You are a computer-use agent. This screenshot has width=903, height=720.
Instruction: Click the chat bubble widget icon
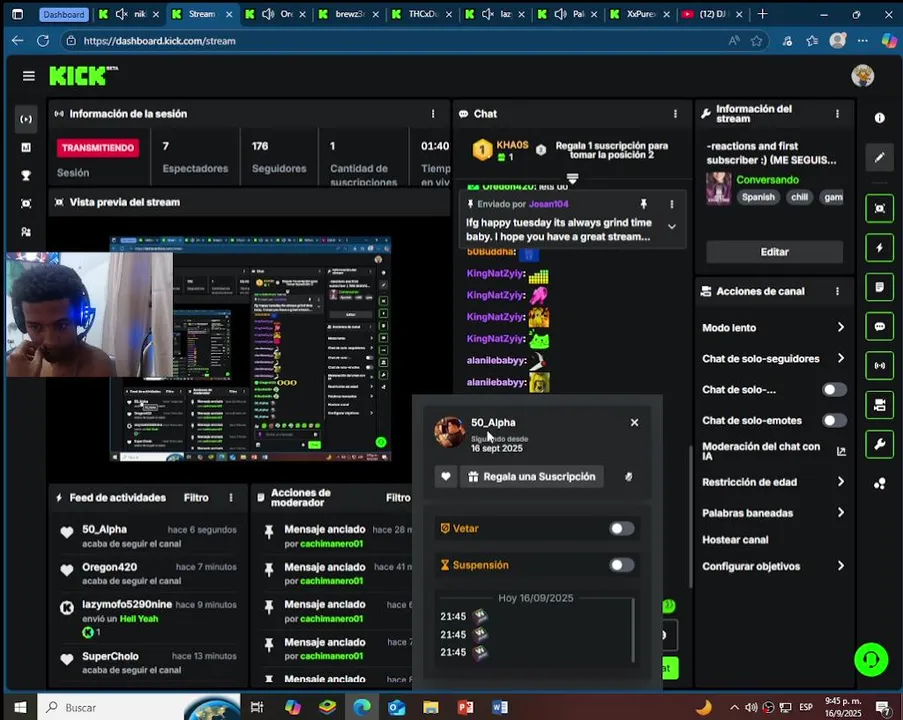pyautogui.click(x=879, y=326)
